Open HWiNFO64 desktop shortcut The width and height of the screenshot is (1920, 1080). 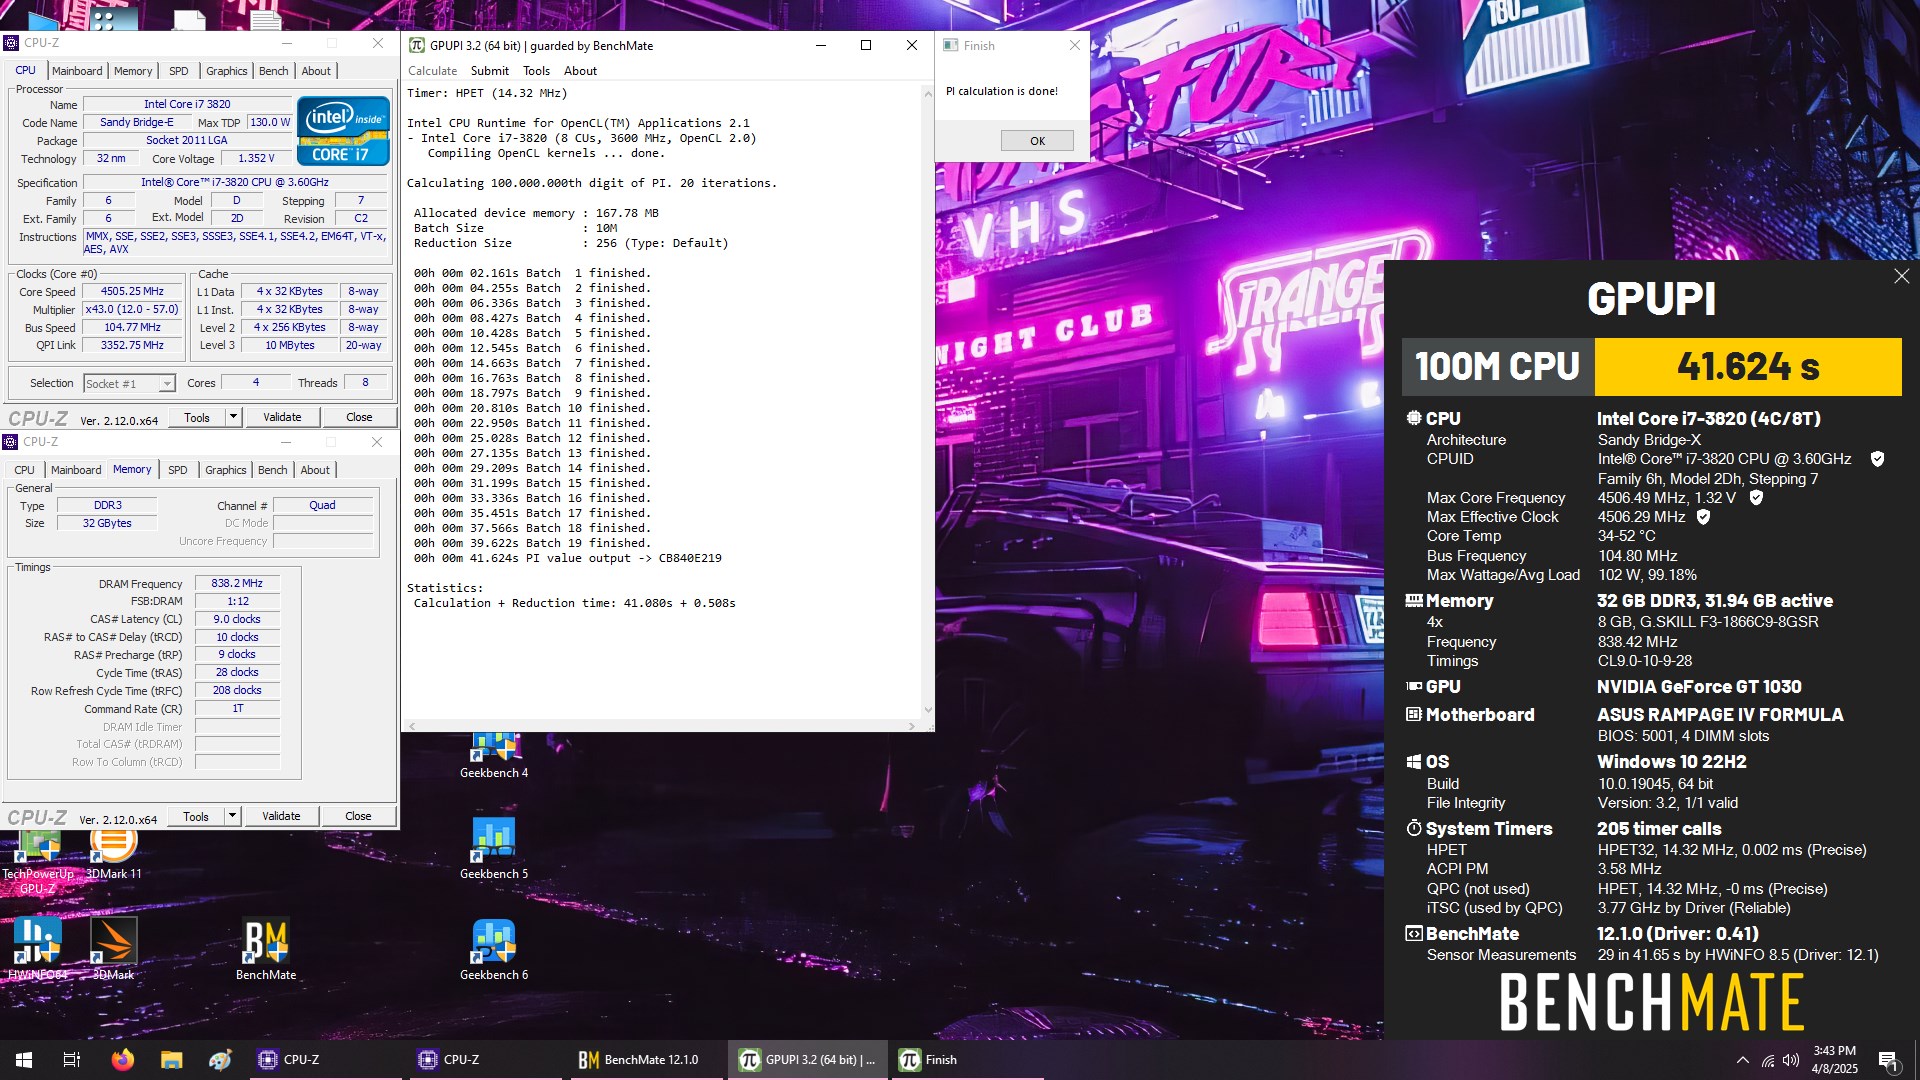coord(38,949)
